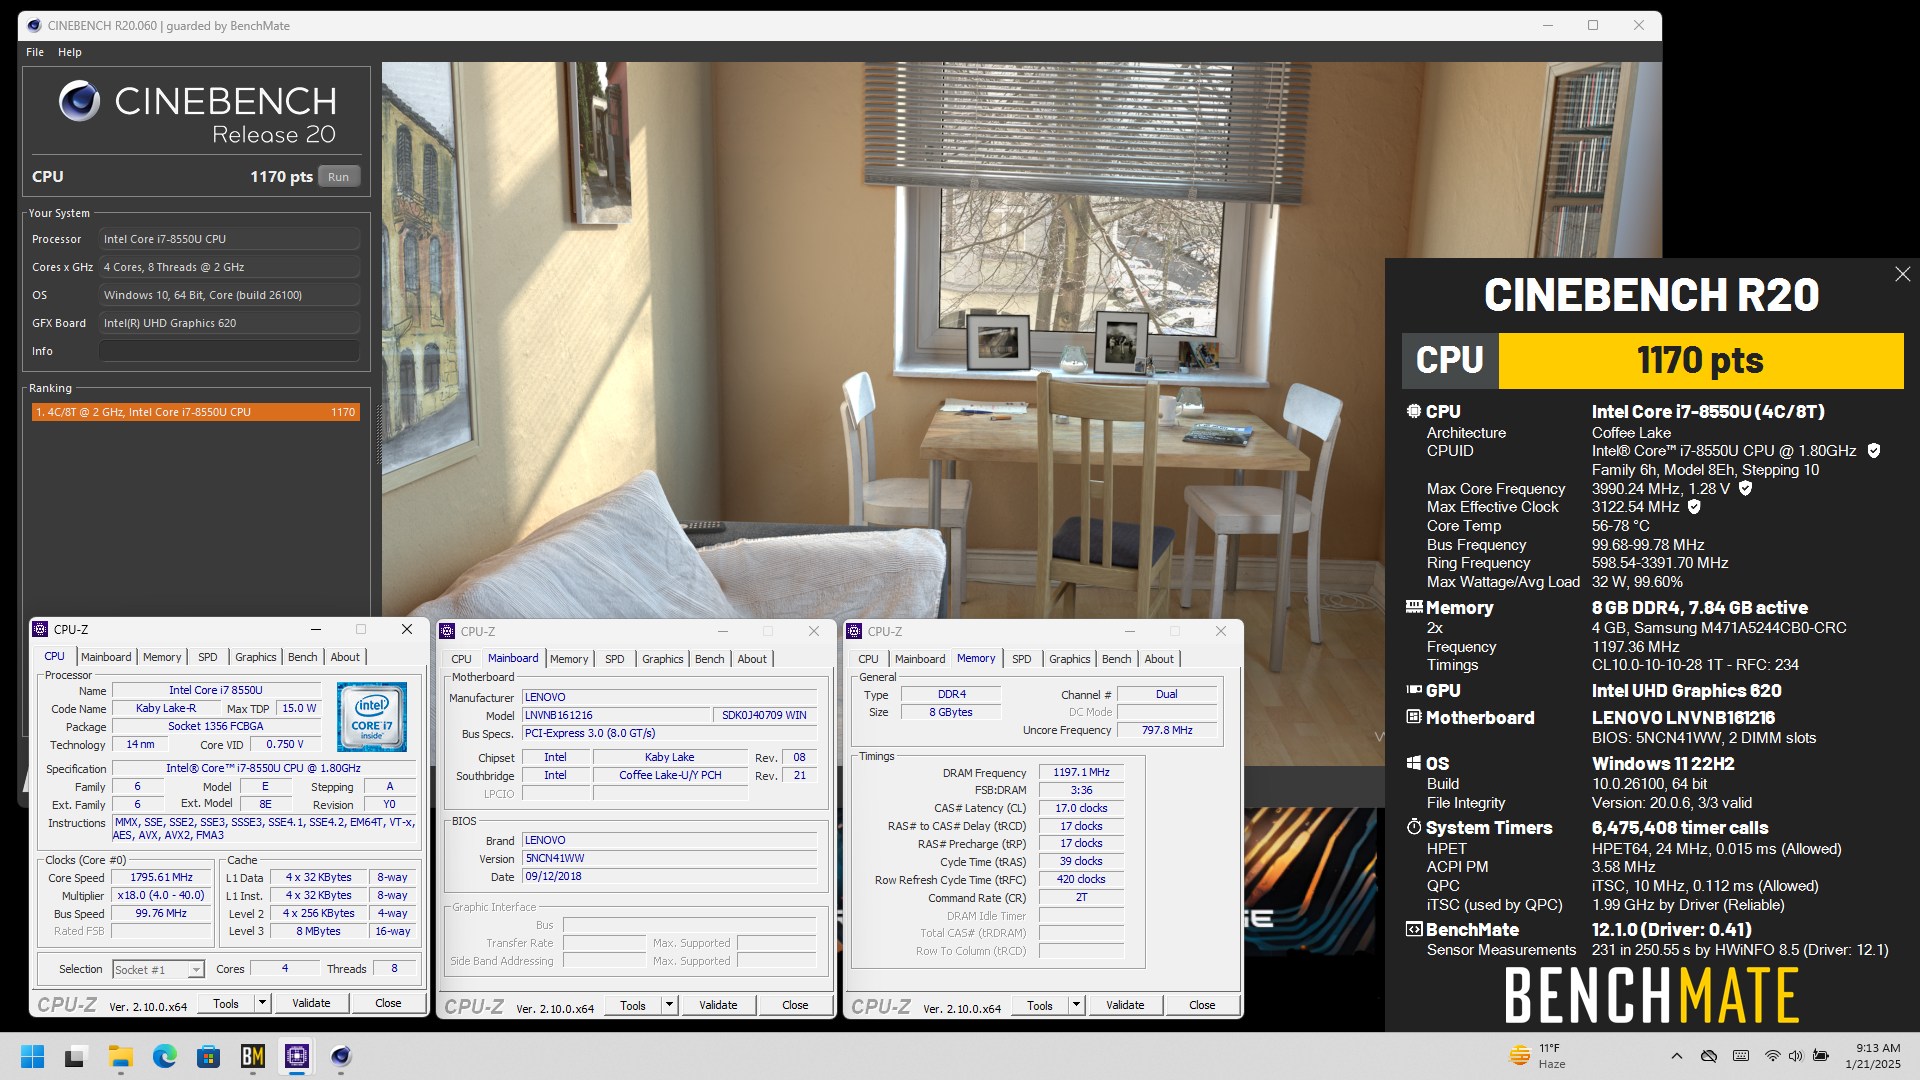Screen dimensions: 1920x1080
Task: Click the CPUID verified shield in BenchMate
Action: coord(1874,451)
